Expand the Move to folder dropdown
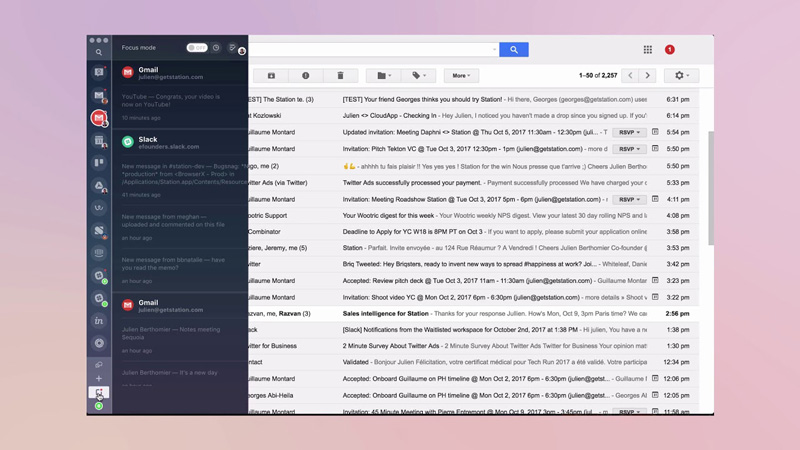Viewport: 800px width, 450px height. point(384,76)
